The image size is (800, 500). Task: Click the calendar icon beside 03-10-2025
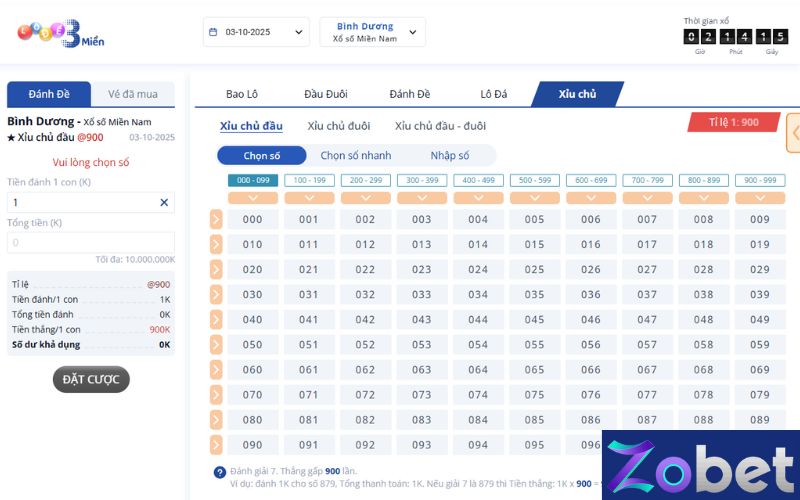coord(213,32)
